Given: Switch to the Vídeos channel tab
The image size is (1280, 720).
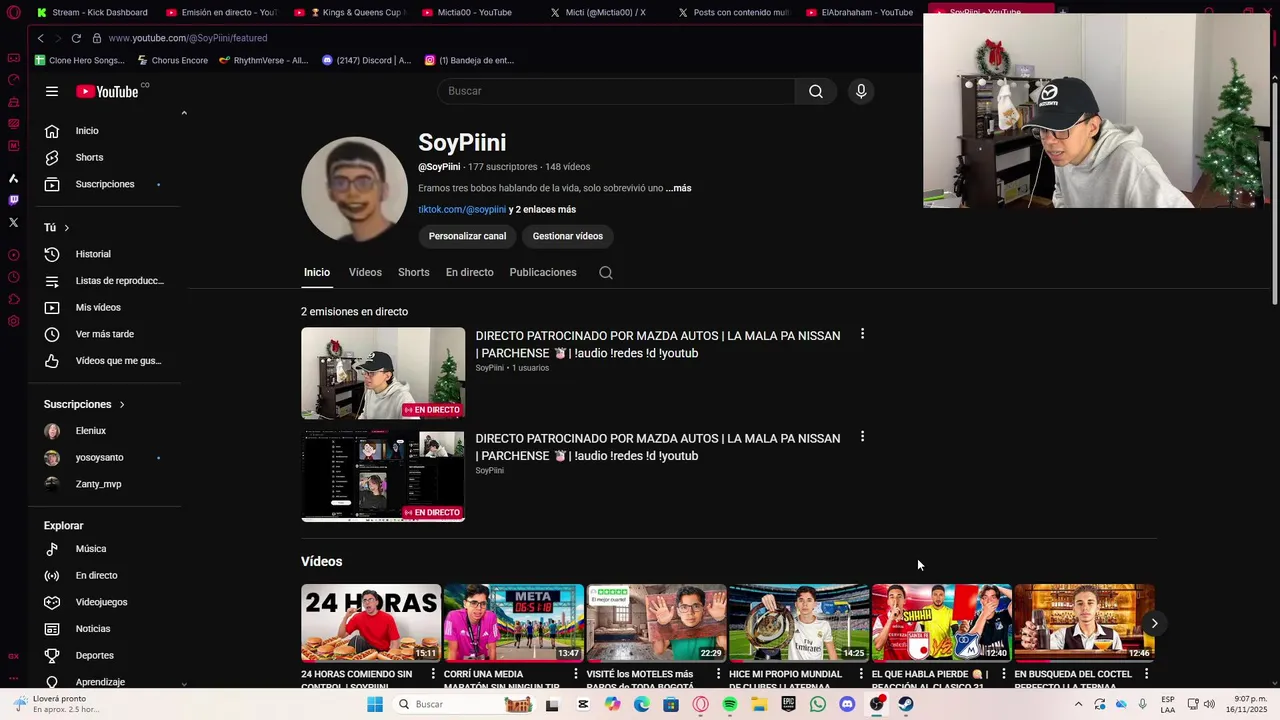Looking at the screenshot, I should 365,272.
